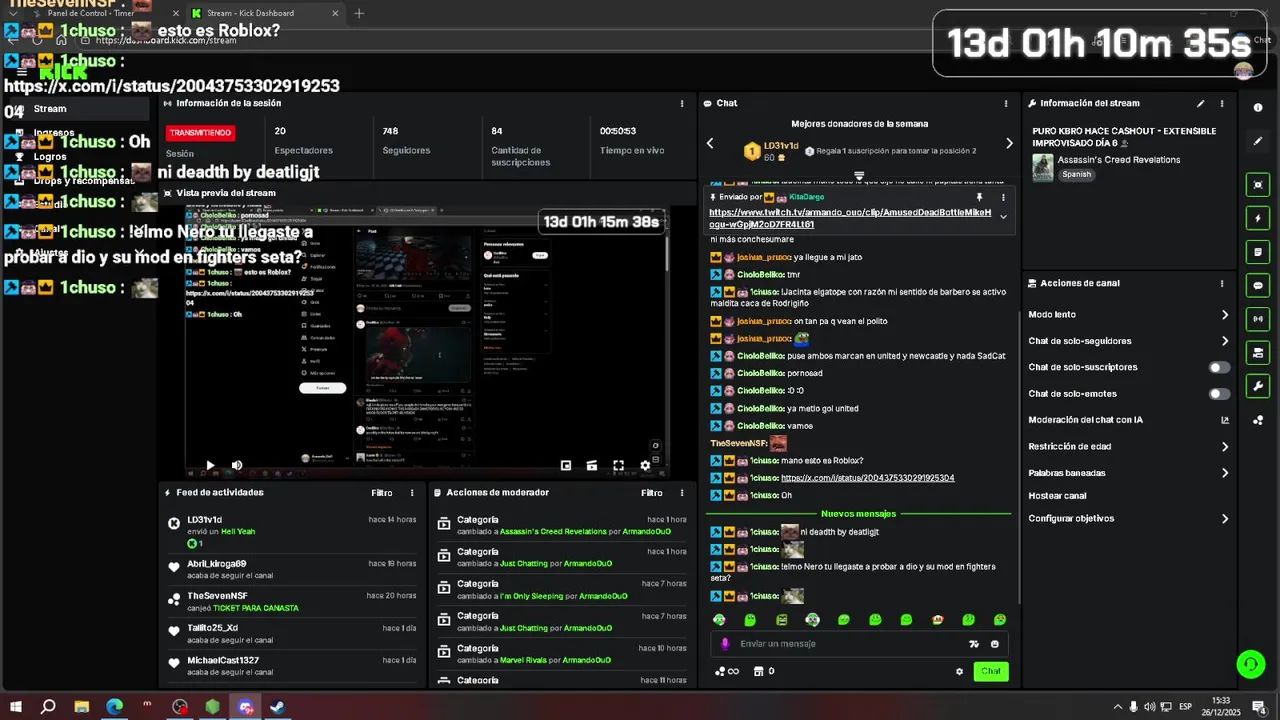Toggle Chat de solo-suscriptores switch
The image size is (1280, 720).
click(x=1219, y=367)
